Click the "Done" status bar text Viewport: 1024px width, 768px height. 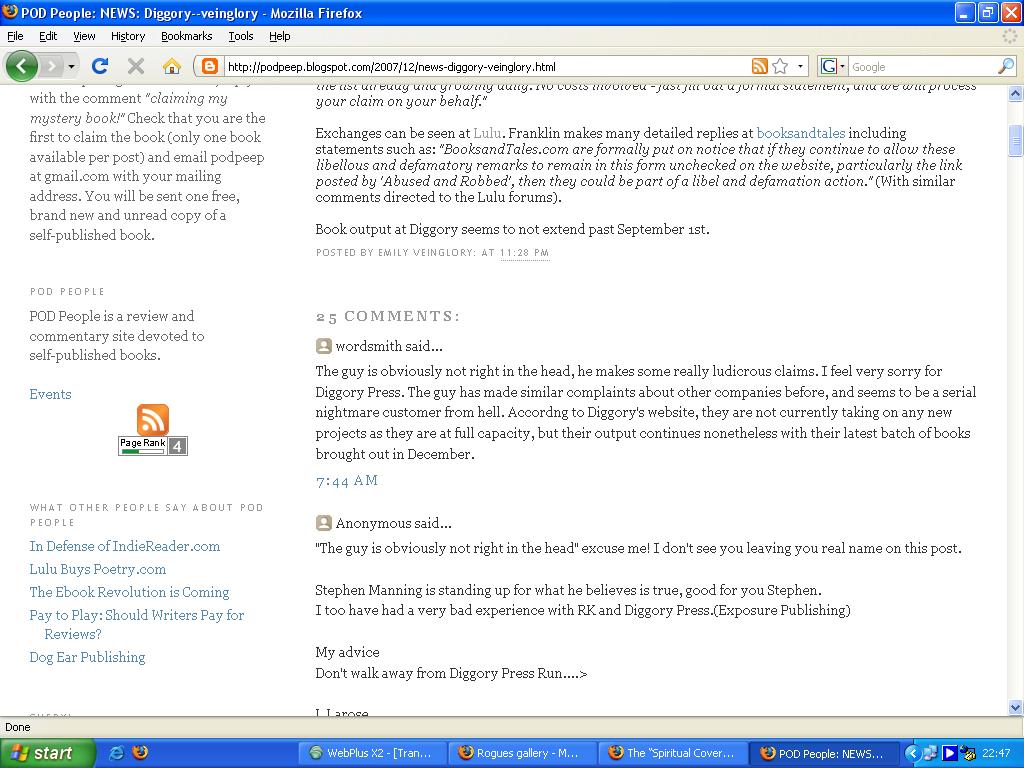[x=18, y=727]
